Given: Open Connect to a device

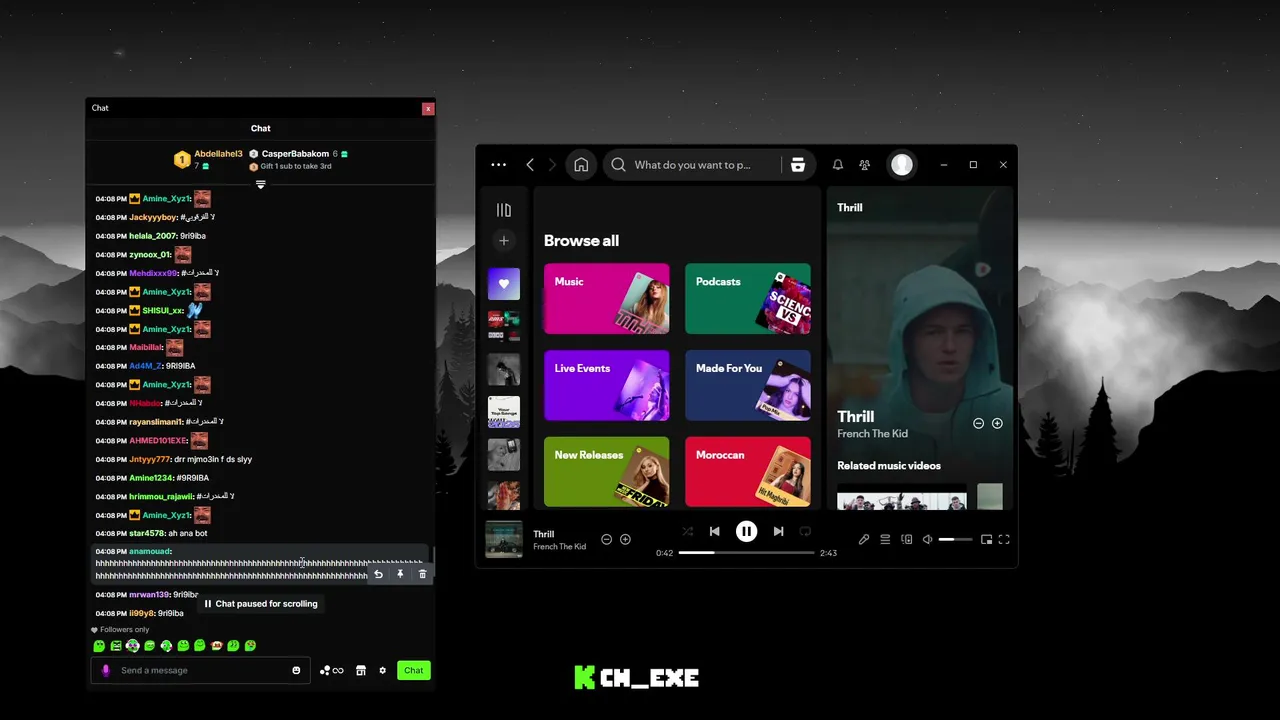Looking at the screenshot, I should (x=907, y=540).
